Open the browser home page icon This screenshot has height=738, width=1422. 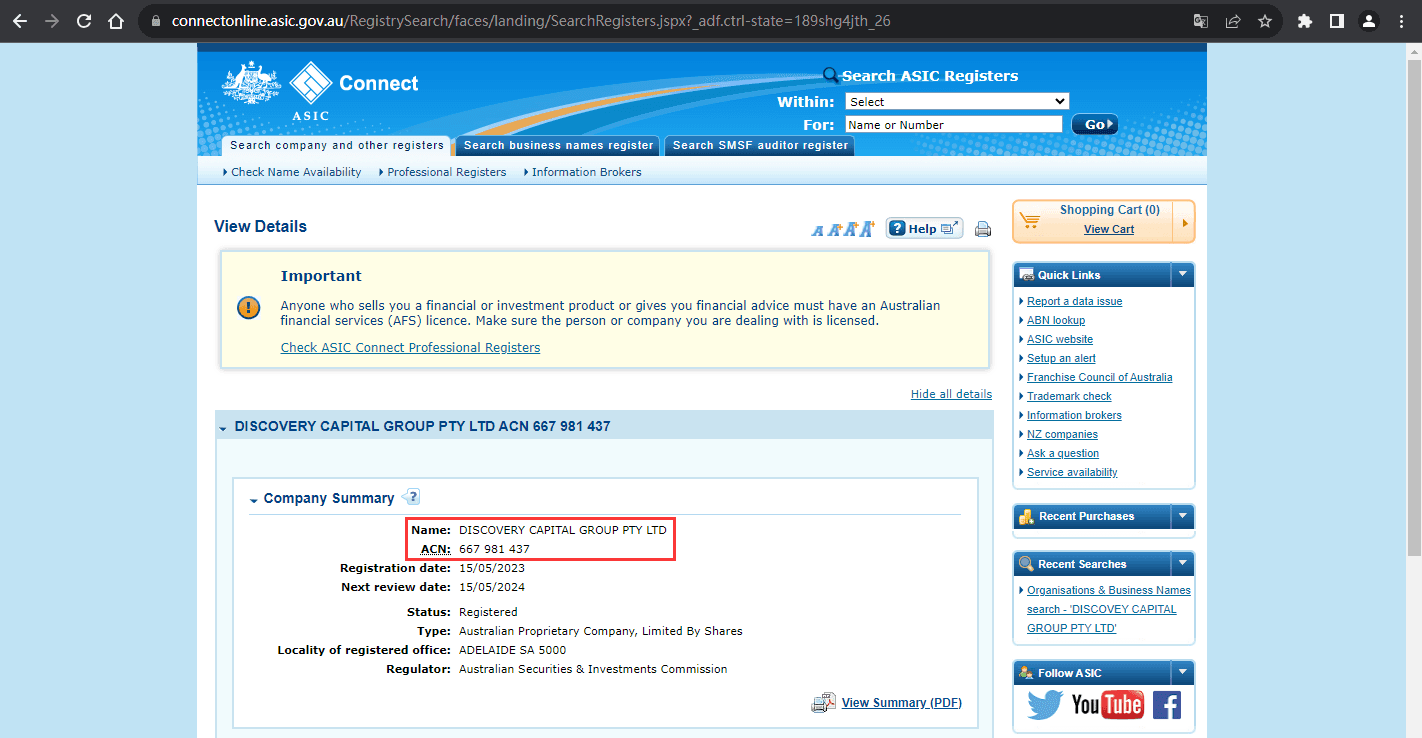pyautogui.click(x=116, y=21)
